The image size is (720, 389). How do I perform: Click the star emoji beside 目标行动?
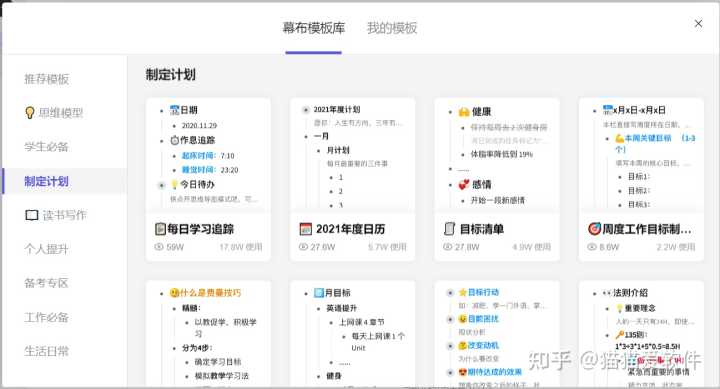463,292
